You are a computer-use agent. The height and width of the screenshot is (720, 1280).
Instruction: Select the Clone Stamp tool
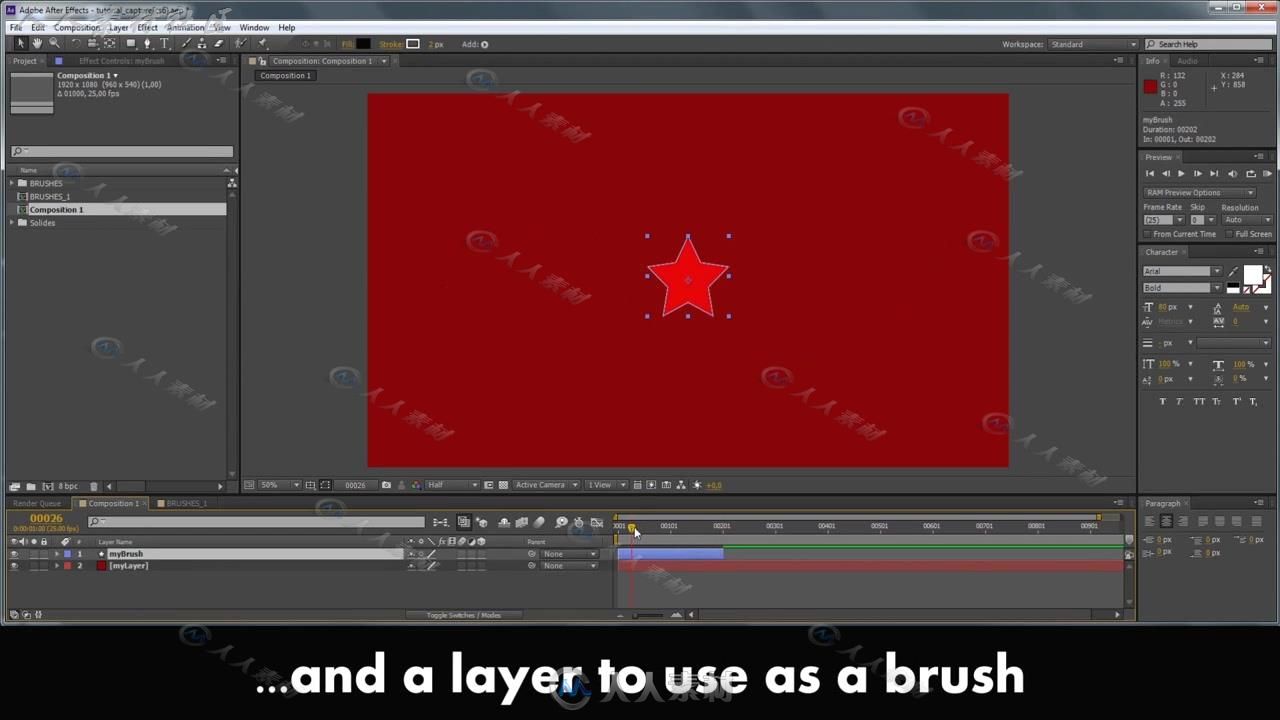click(202, 44)
